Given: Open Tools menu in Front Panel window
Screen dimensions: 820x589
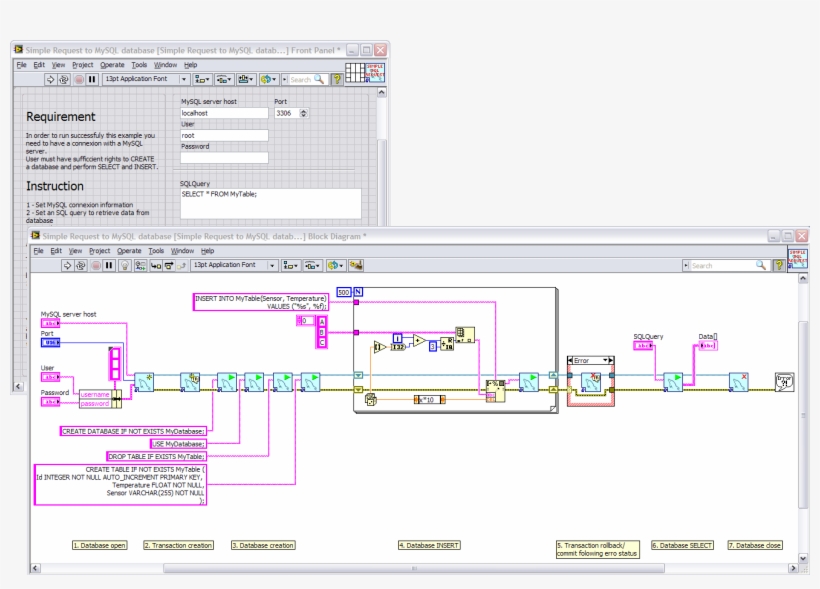Looking at the screenshot, I should coord(139,65).
